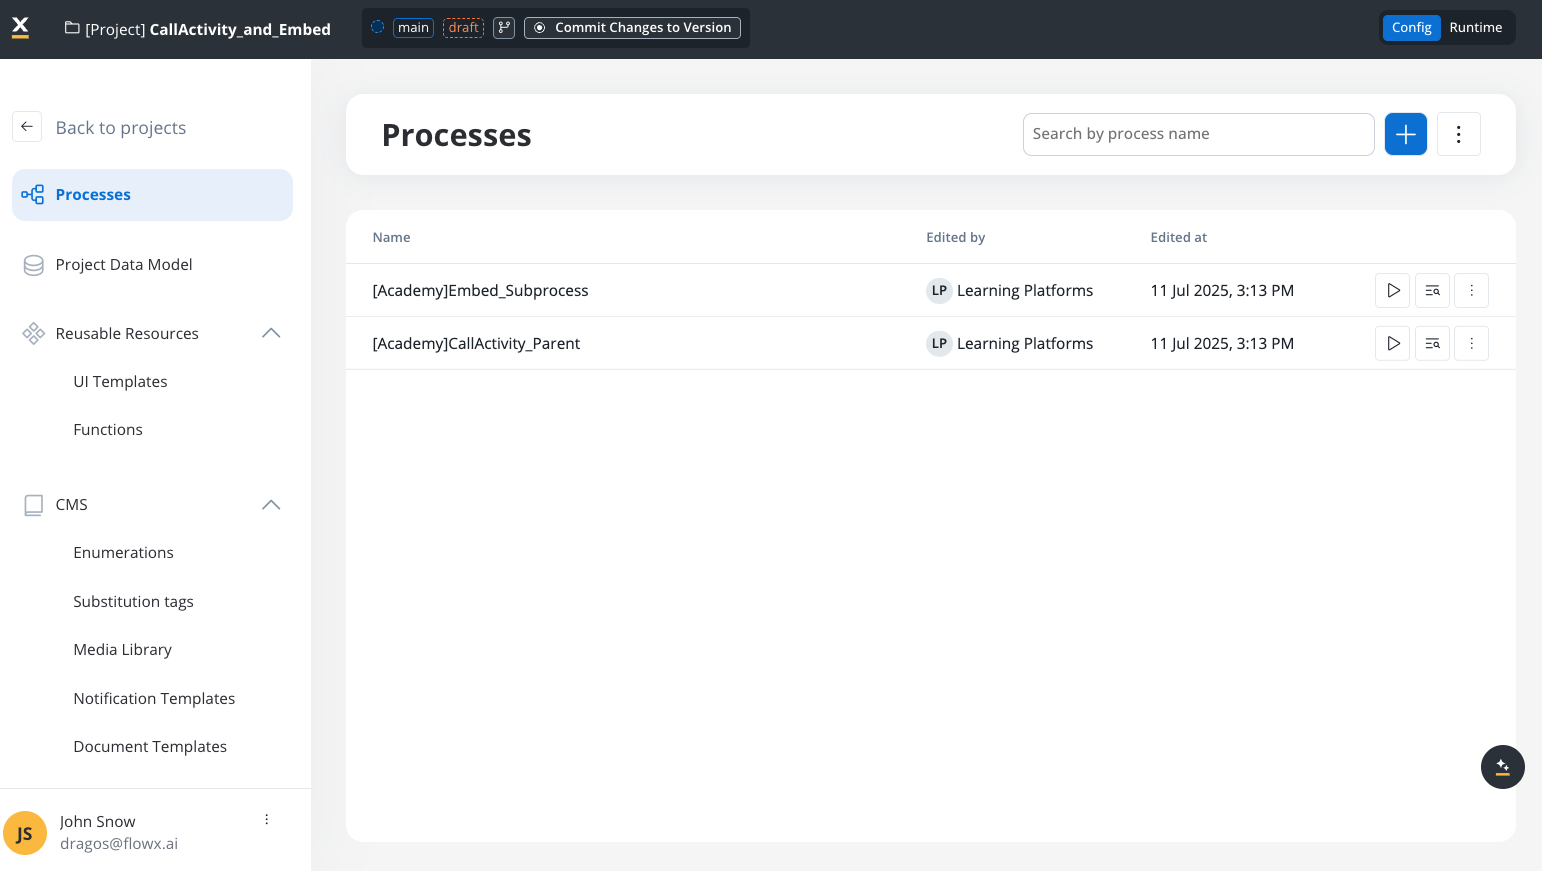The height and width of the screenshot is (871, 1542).
Task: Run the [Academy]Embed_Subprocess with play icon
Action: coord(1392,291)
